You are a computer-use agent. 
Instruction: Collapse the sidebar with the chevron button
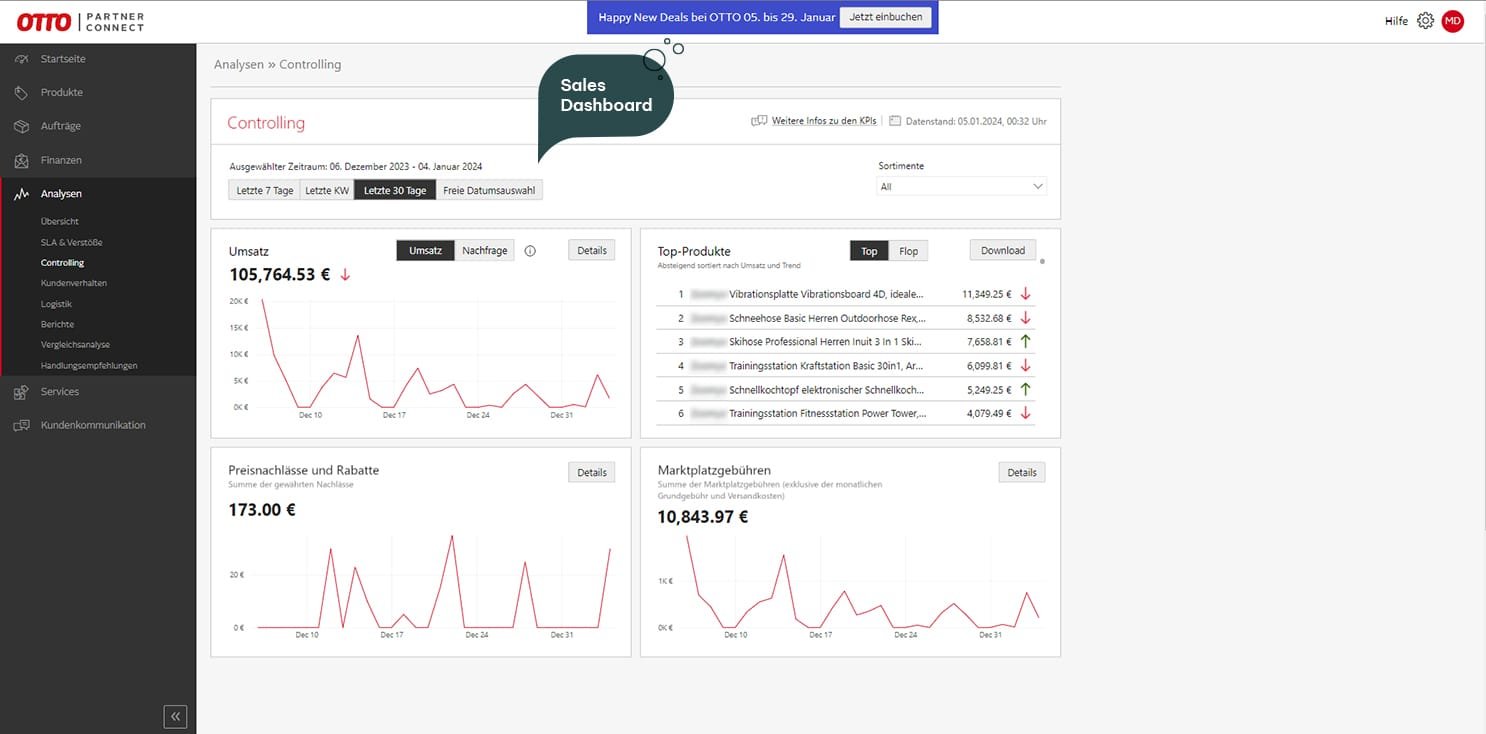(x=175, y=716)
